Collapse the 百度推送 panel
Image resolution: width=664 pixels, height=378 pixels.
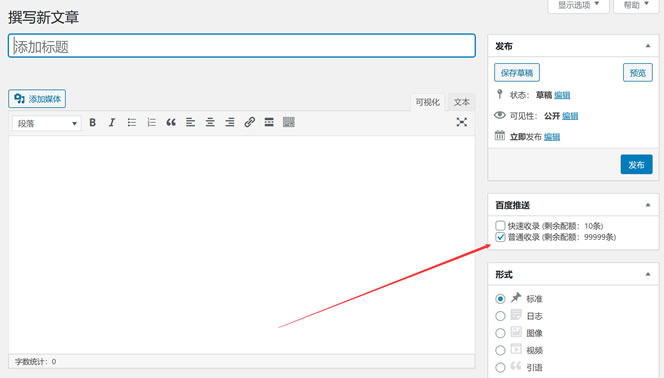click(x=648, y=205)
